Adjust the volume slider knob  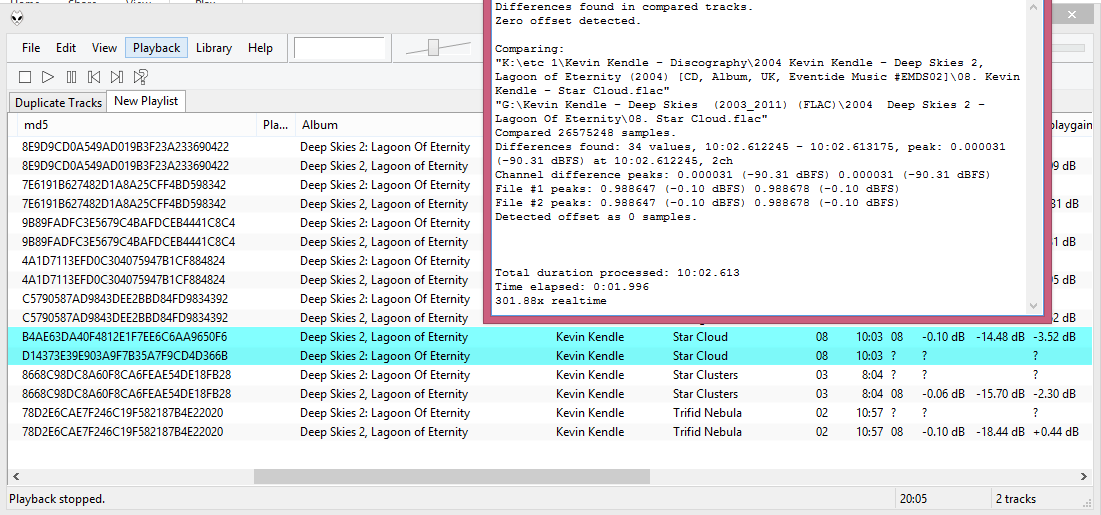pyautogui.click(x=433, y=48)
